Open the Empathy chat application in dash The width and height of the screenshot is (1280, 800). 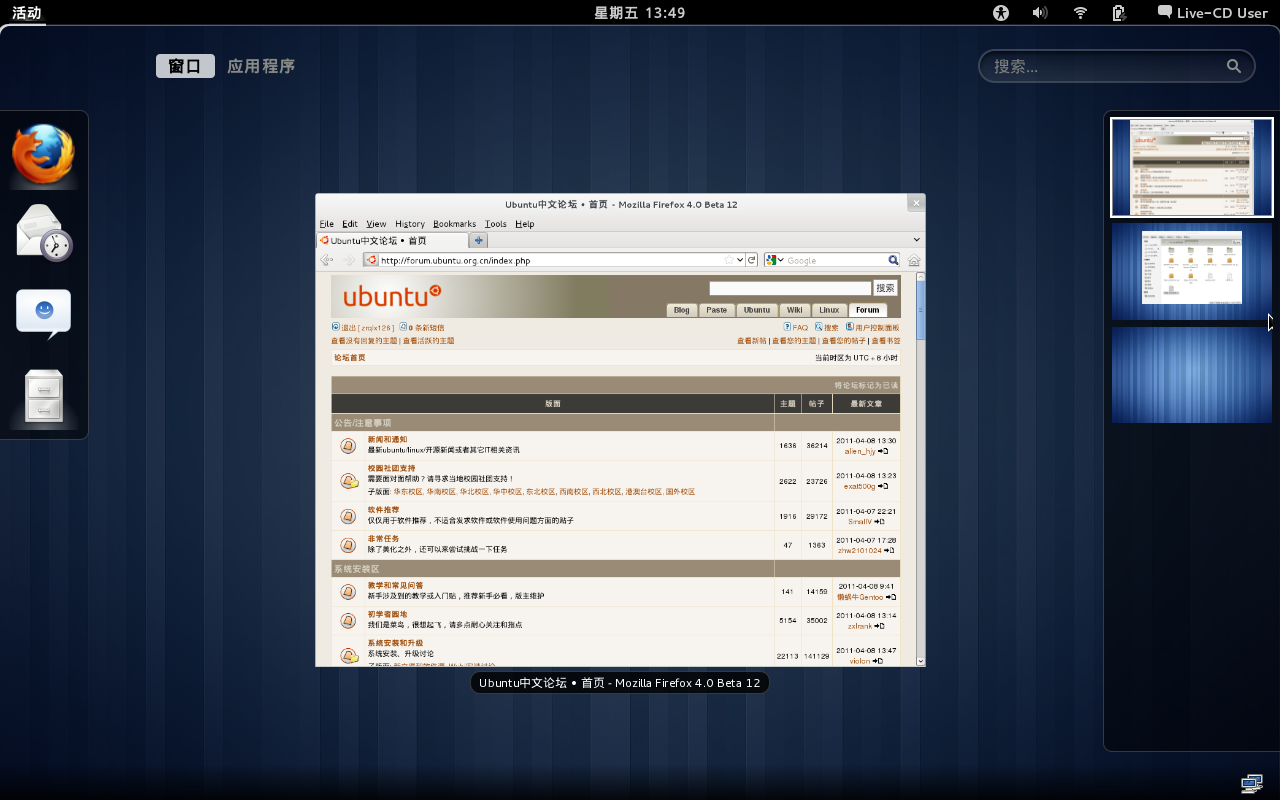click(44, 314)
